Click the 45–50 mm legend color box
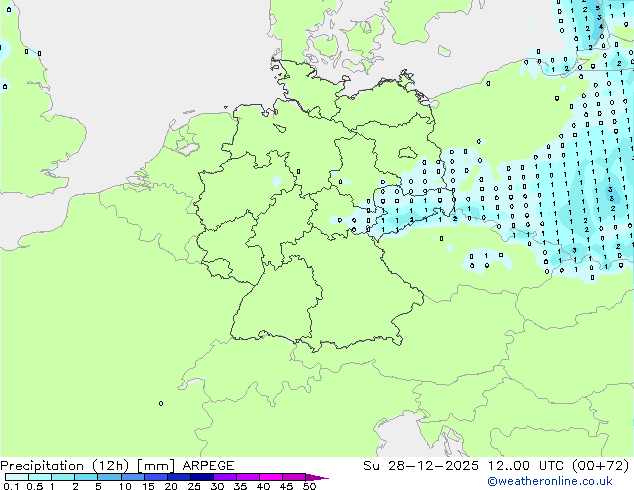This screenshot has height=490, width=634. point(294,477)
